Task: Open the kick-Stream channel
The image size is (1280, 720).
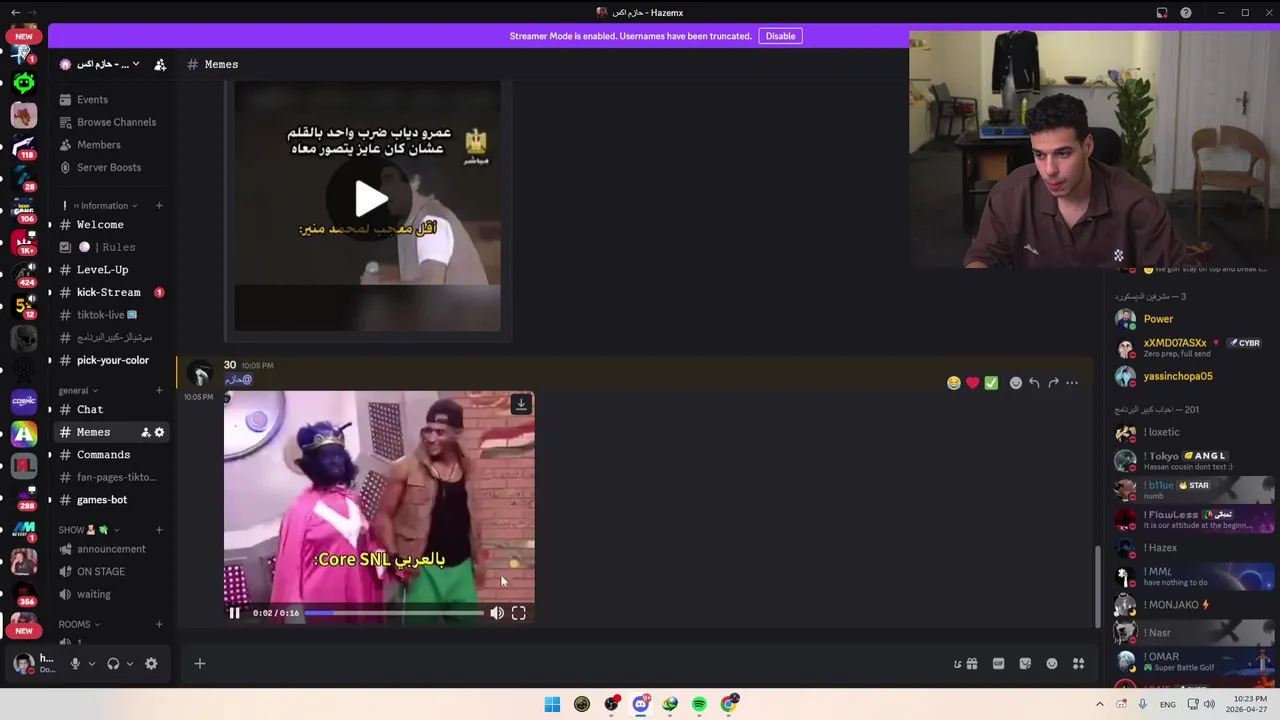Action: (110, 292)
